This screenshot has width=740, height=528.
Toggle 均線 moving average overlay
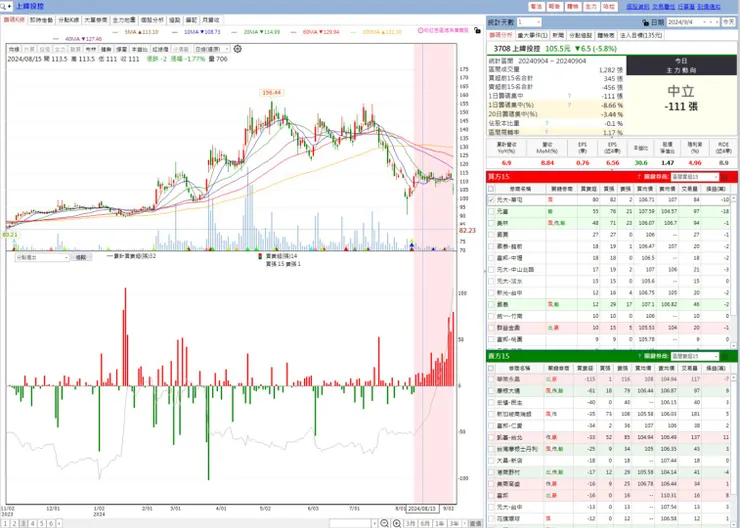14,49
